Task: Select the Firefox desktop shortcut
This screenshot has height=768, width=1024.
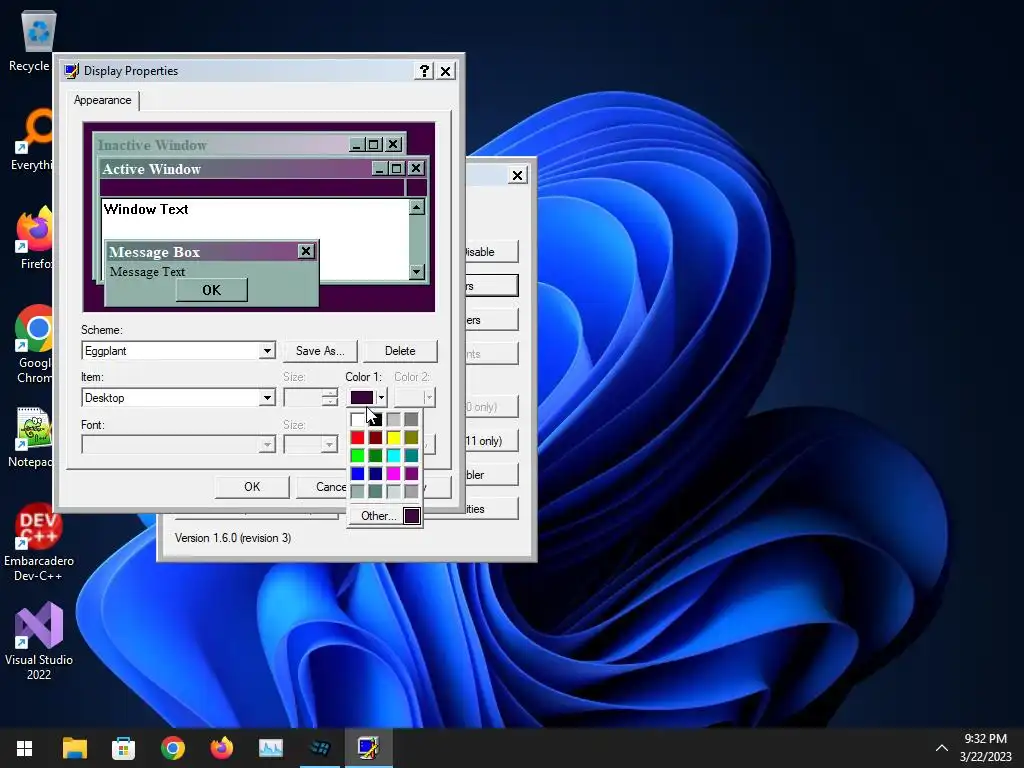Action: (x=36, y=238)
